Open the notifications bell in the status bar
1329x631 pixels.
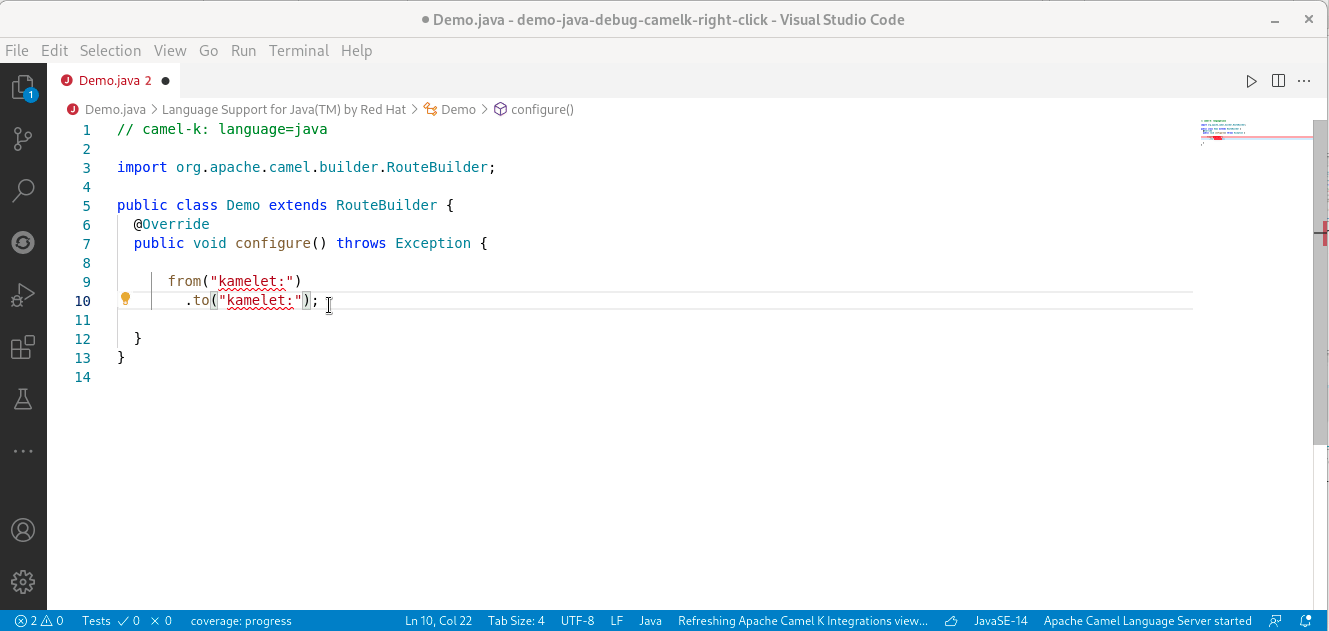[1304, 620]
